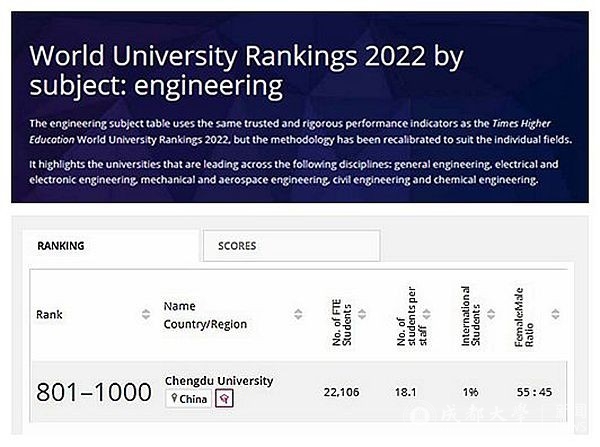Click the Rank column header label

point(49,315)
